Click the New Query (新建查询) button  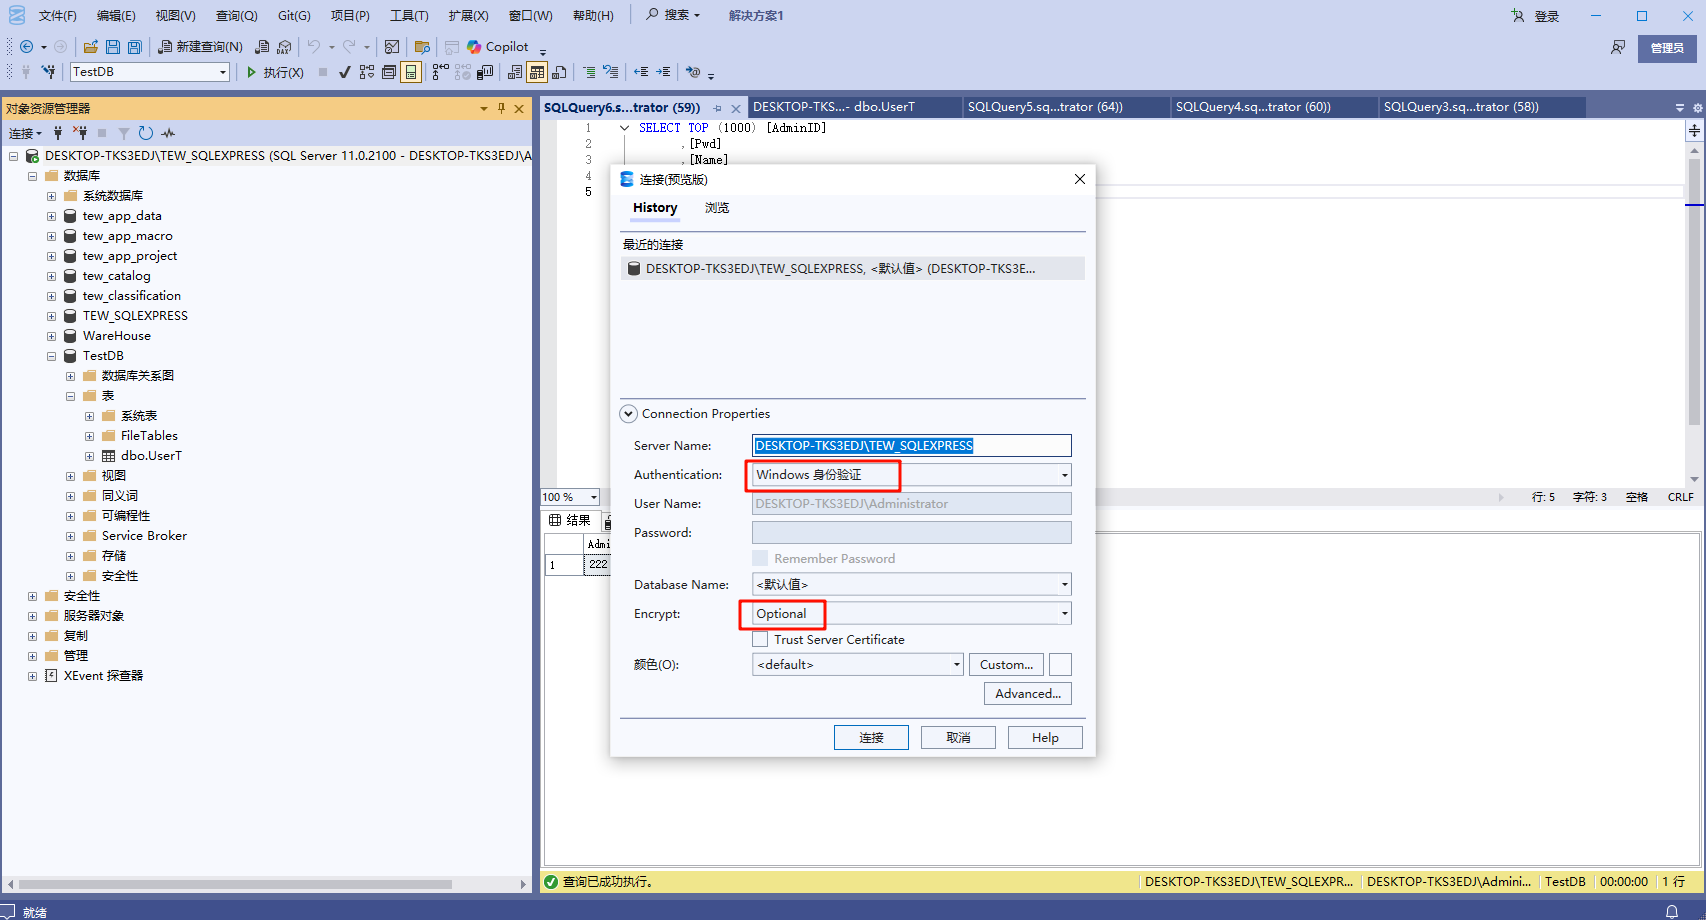click(200, 47)
